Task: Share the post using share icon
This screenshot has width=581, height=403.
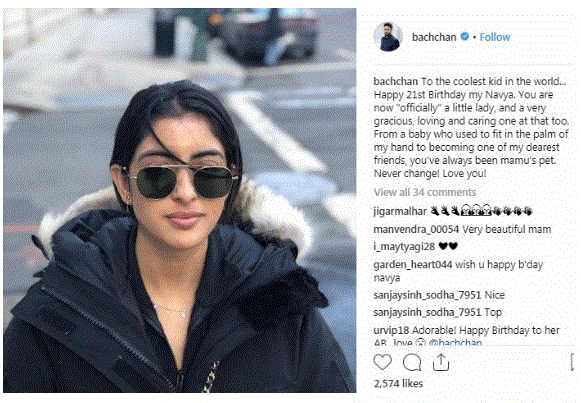Action: 441,362
